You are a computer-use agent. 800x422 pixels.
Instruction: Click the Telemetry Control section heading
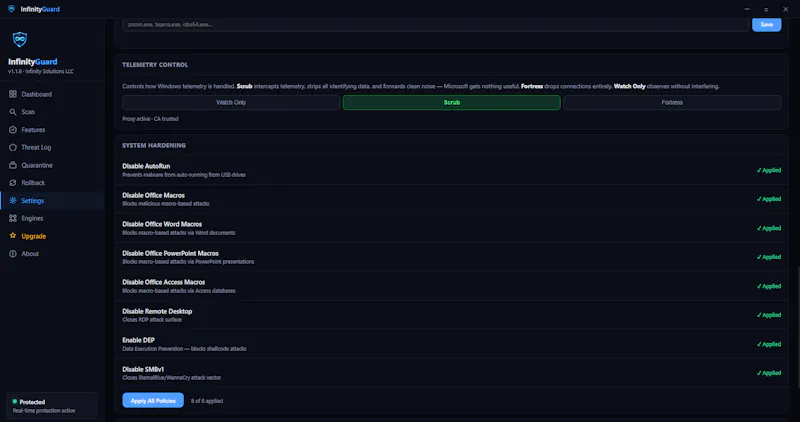click(155, 65)
